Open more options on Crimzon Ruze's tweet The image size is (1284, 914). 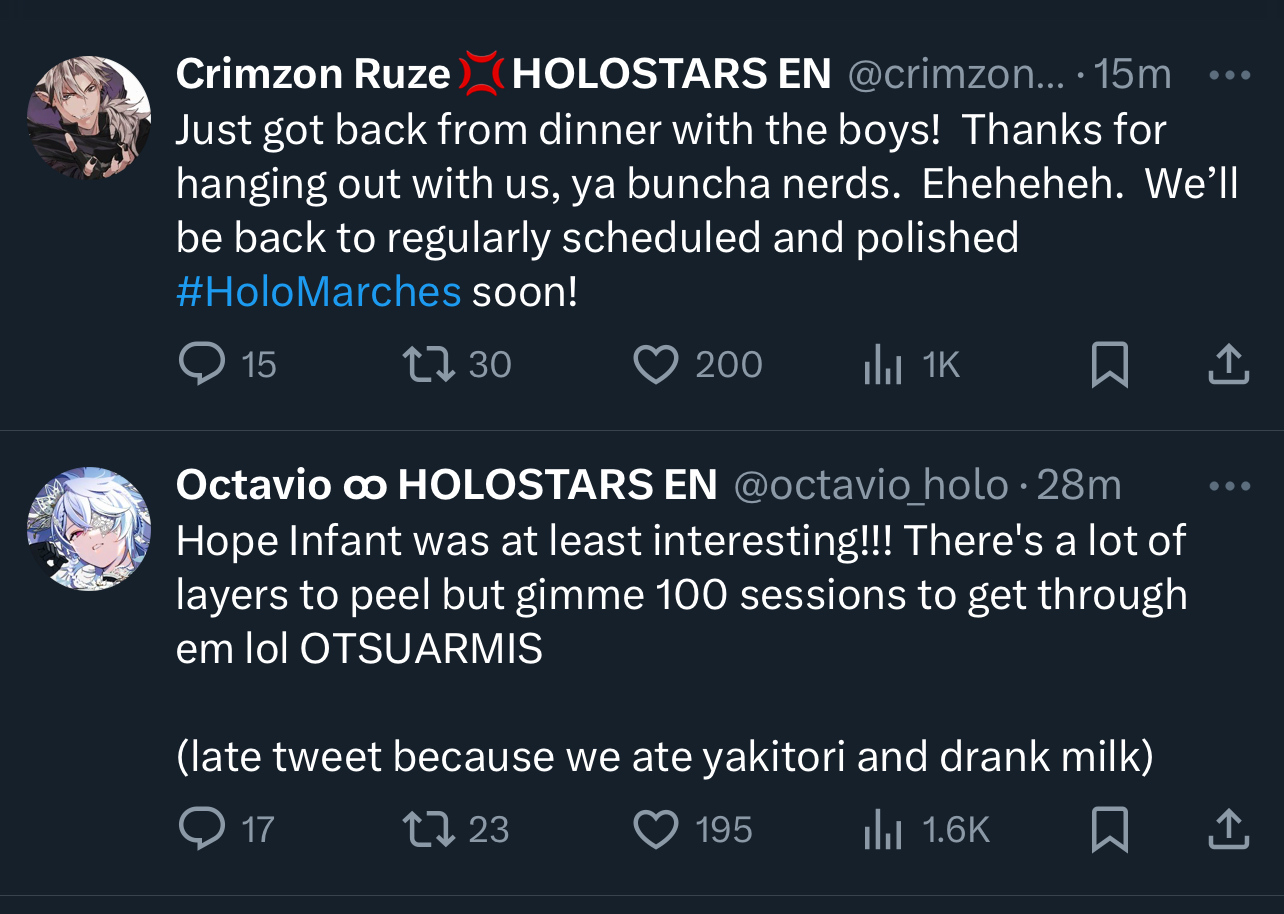(1229, 75)
